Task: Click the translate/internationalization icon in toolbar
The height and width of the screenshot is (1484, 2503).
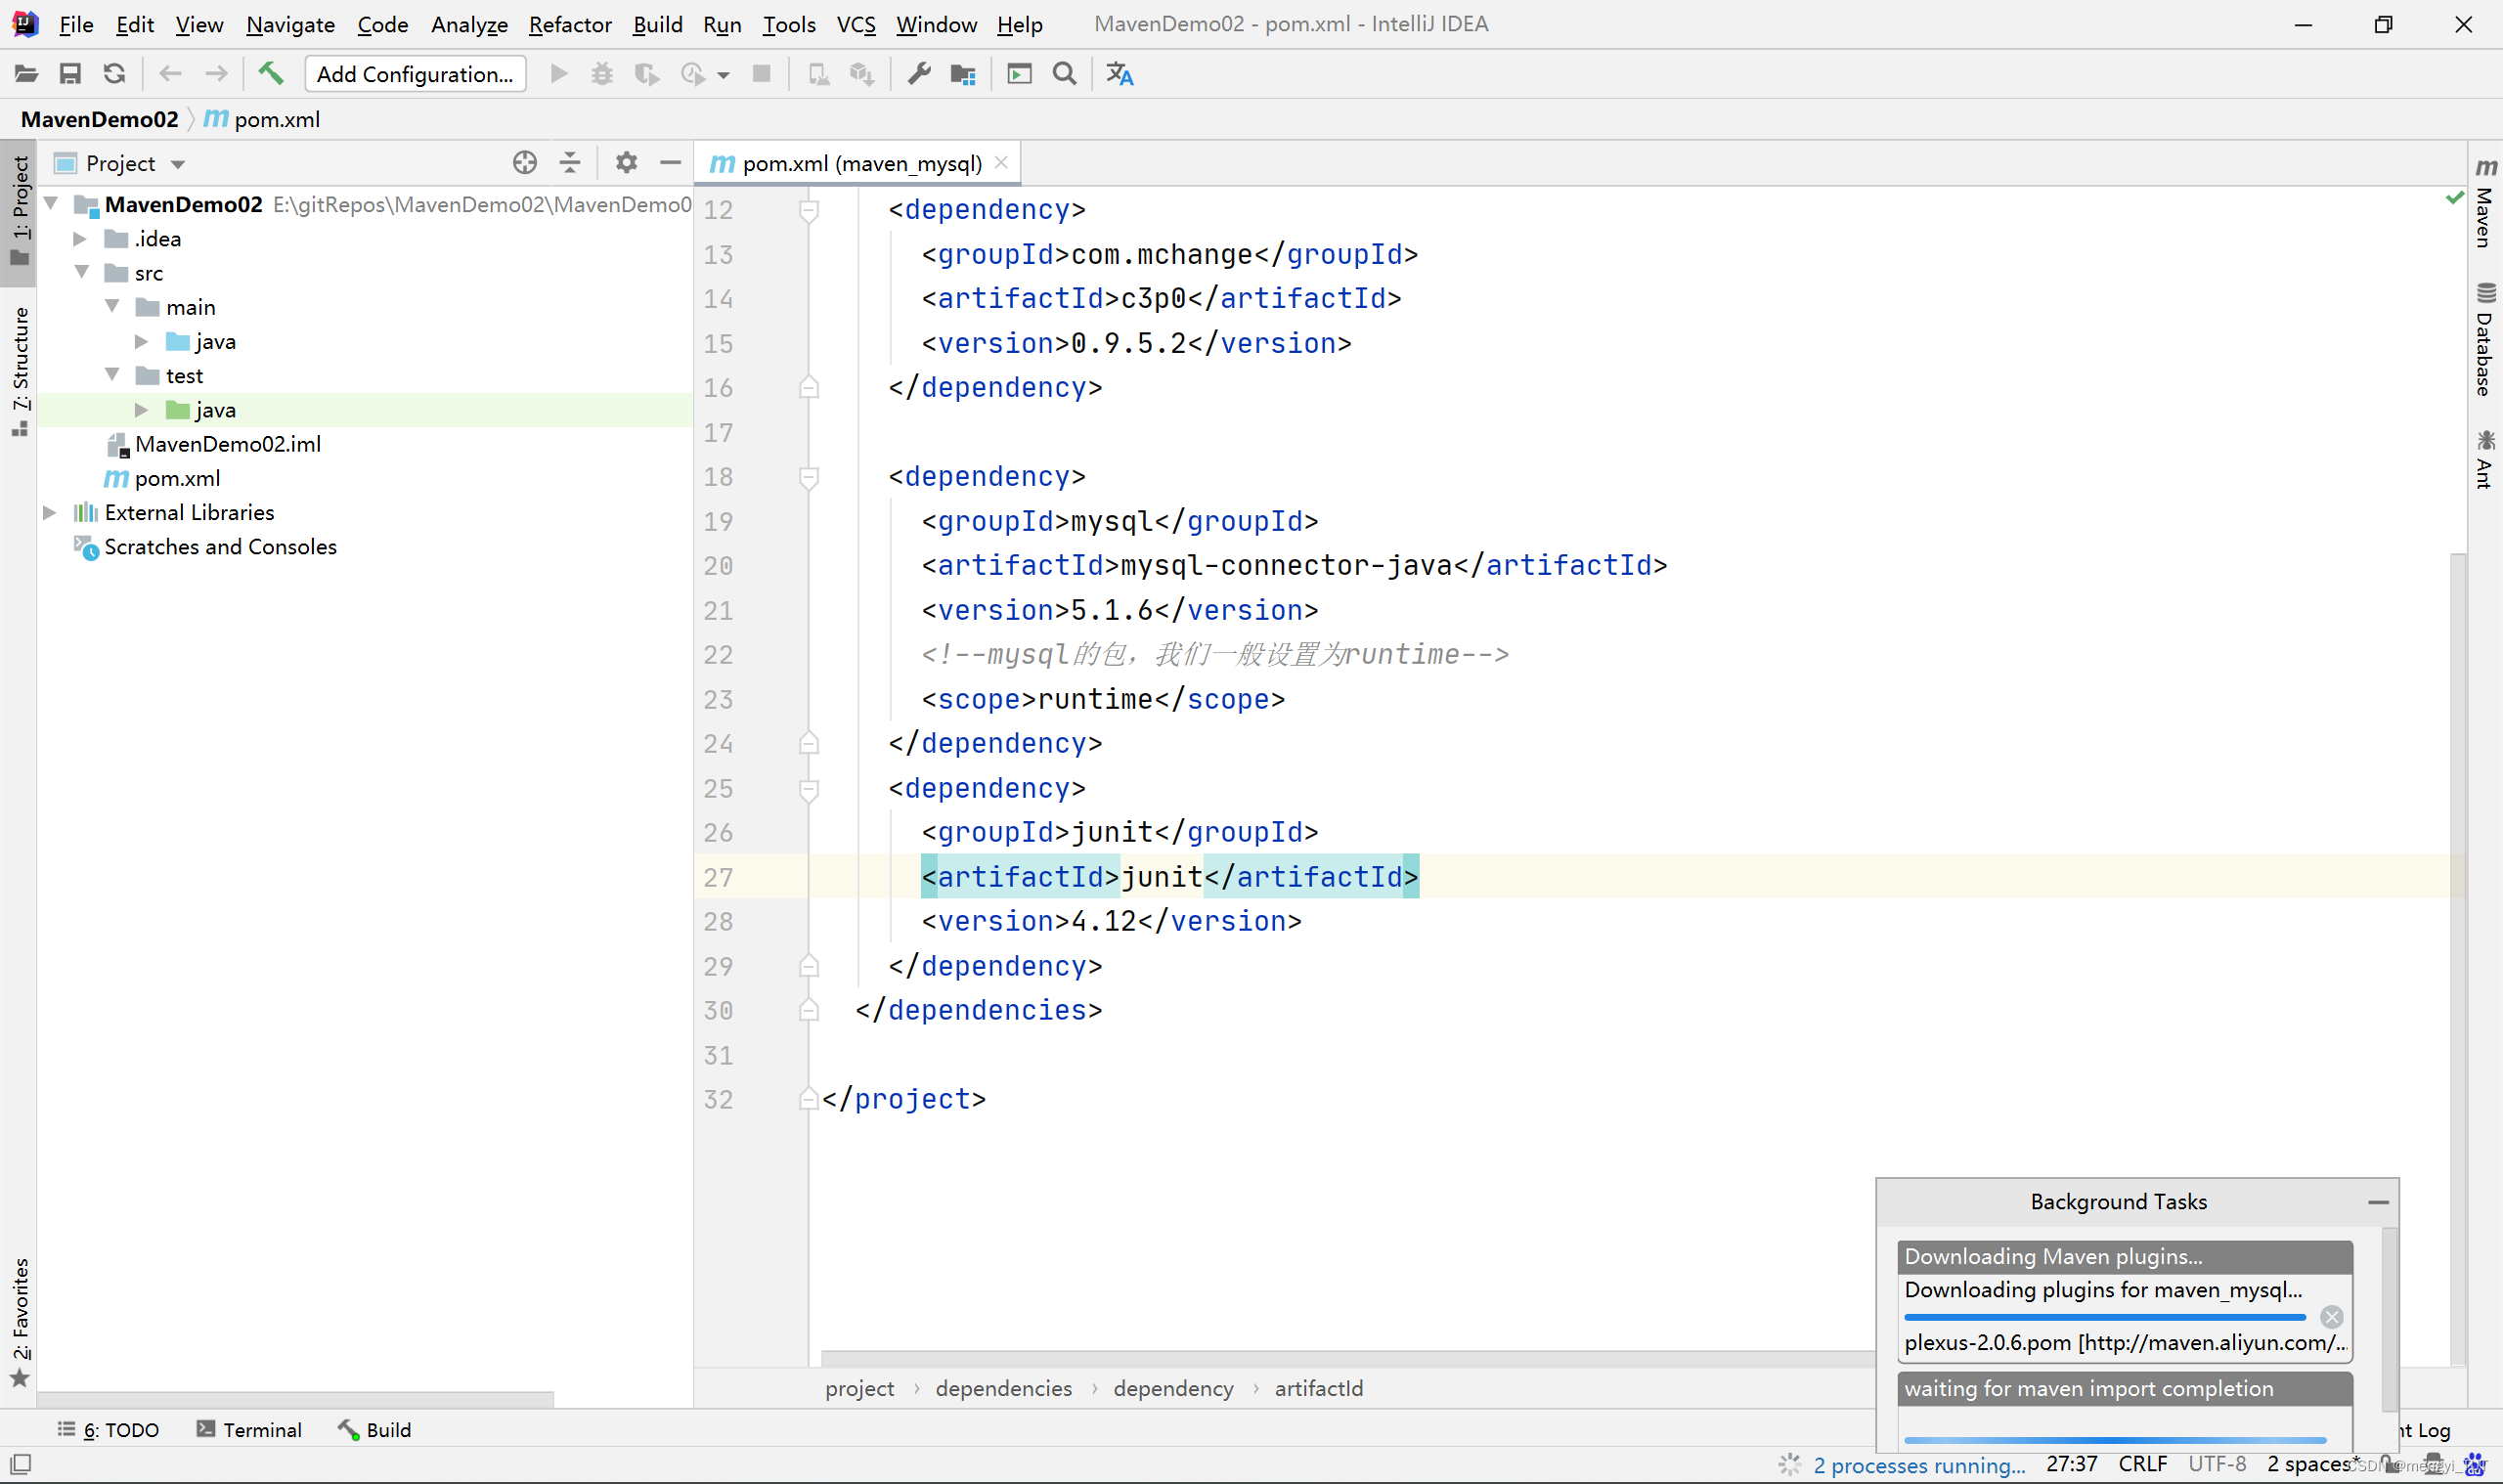Action: click(x=1119, y=72)
